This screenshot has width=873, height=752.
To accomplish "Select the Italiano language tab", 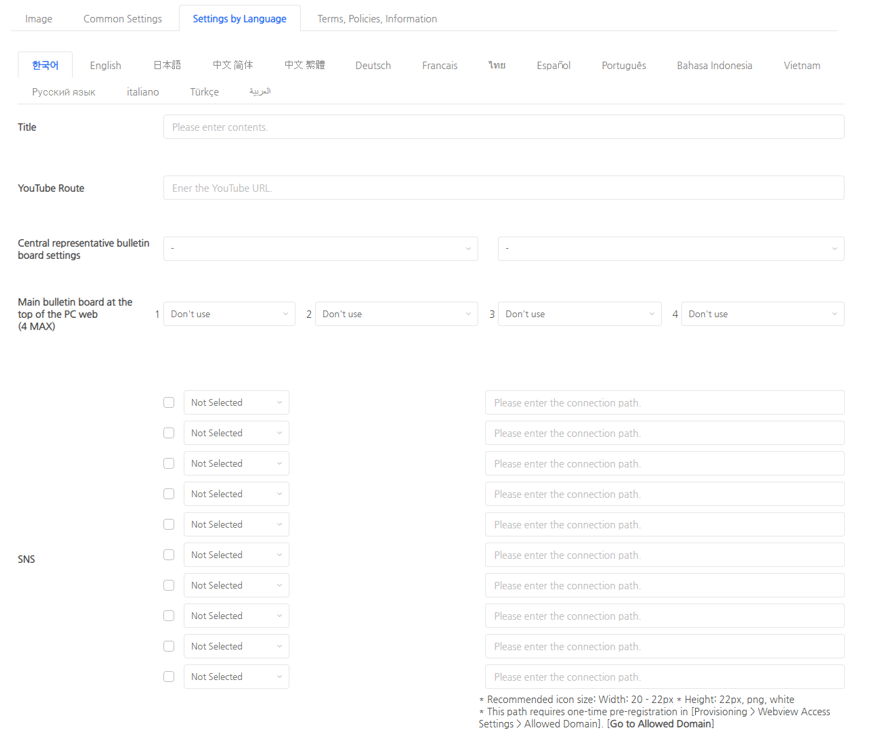I will tap(143, 92).
